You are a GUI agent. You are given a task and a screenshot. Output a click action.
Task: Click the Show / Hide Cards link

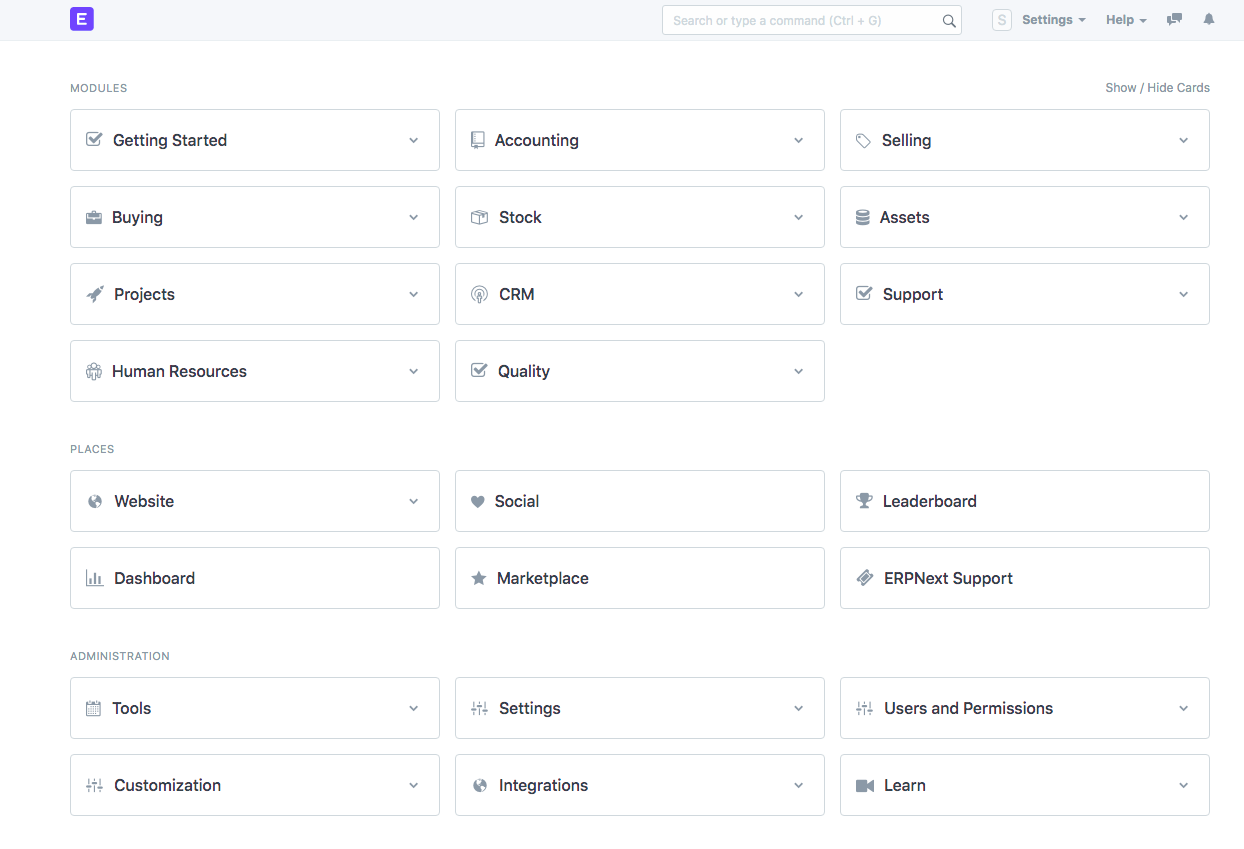pyautogui.click(x=1157, y=88)
